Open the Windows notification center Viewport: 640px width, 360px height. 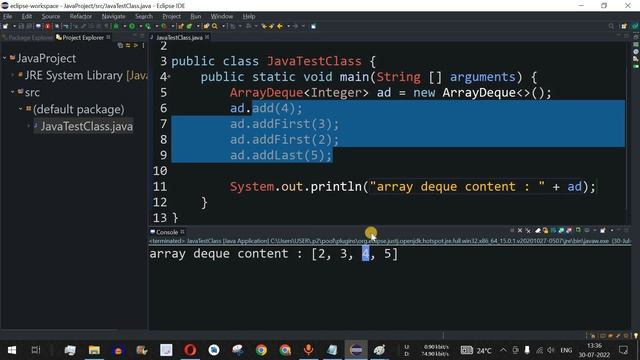623,350
